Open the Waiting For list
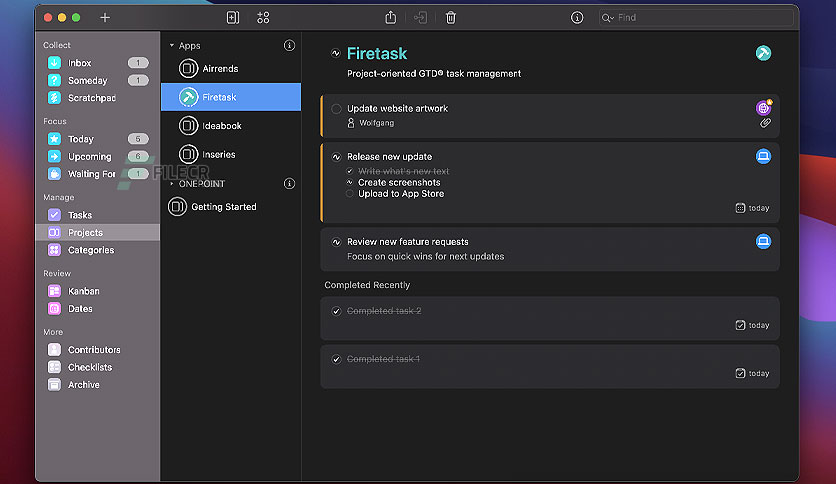 (x=98, y=174)
